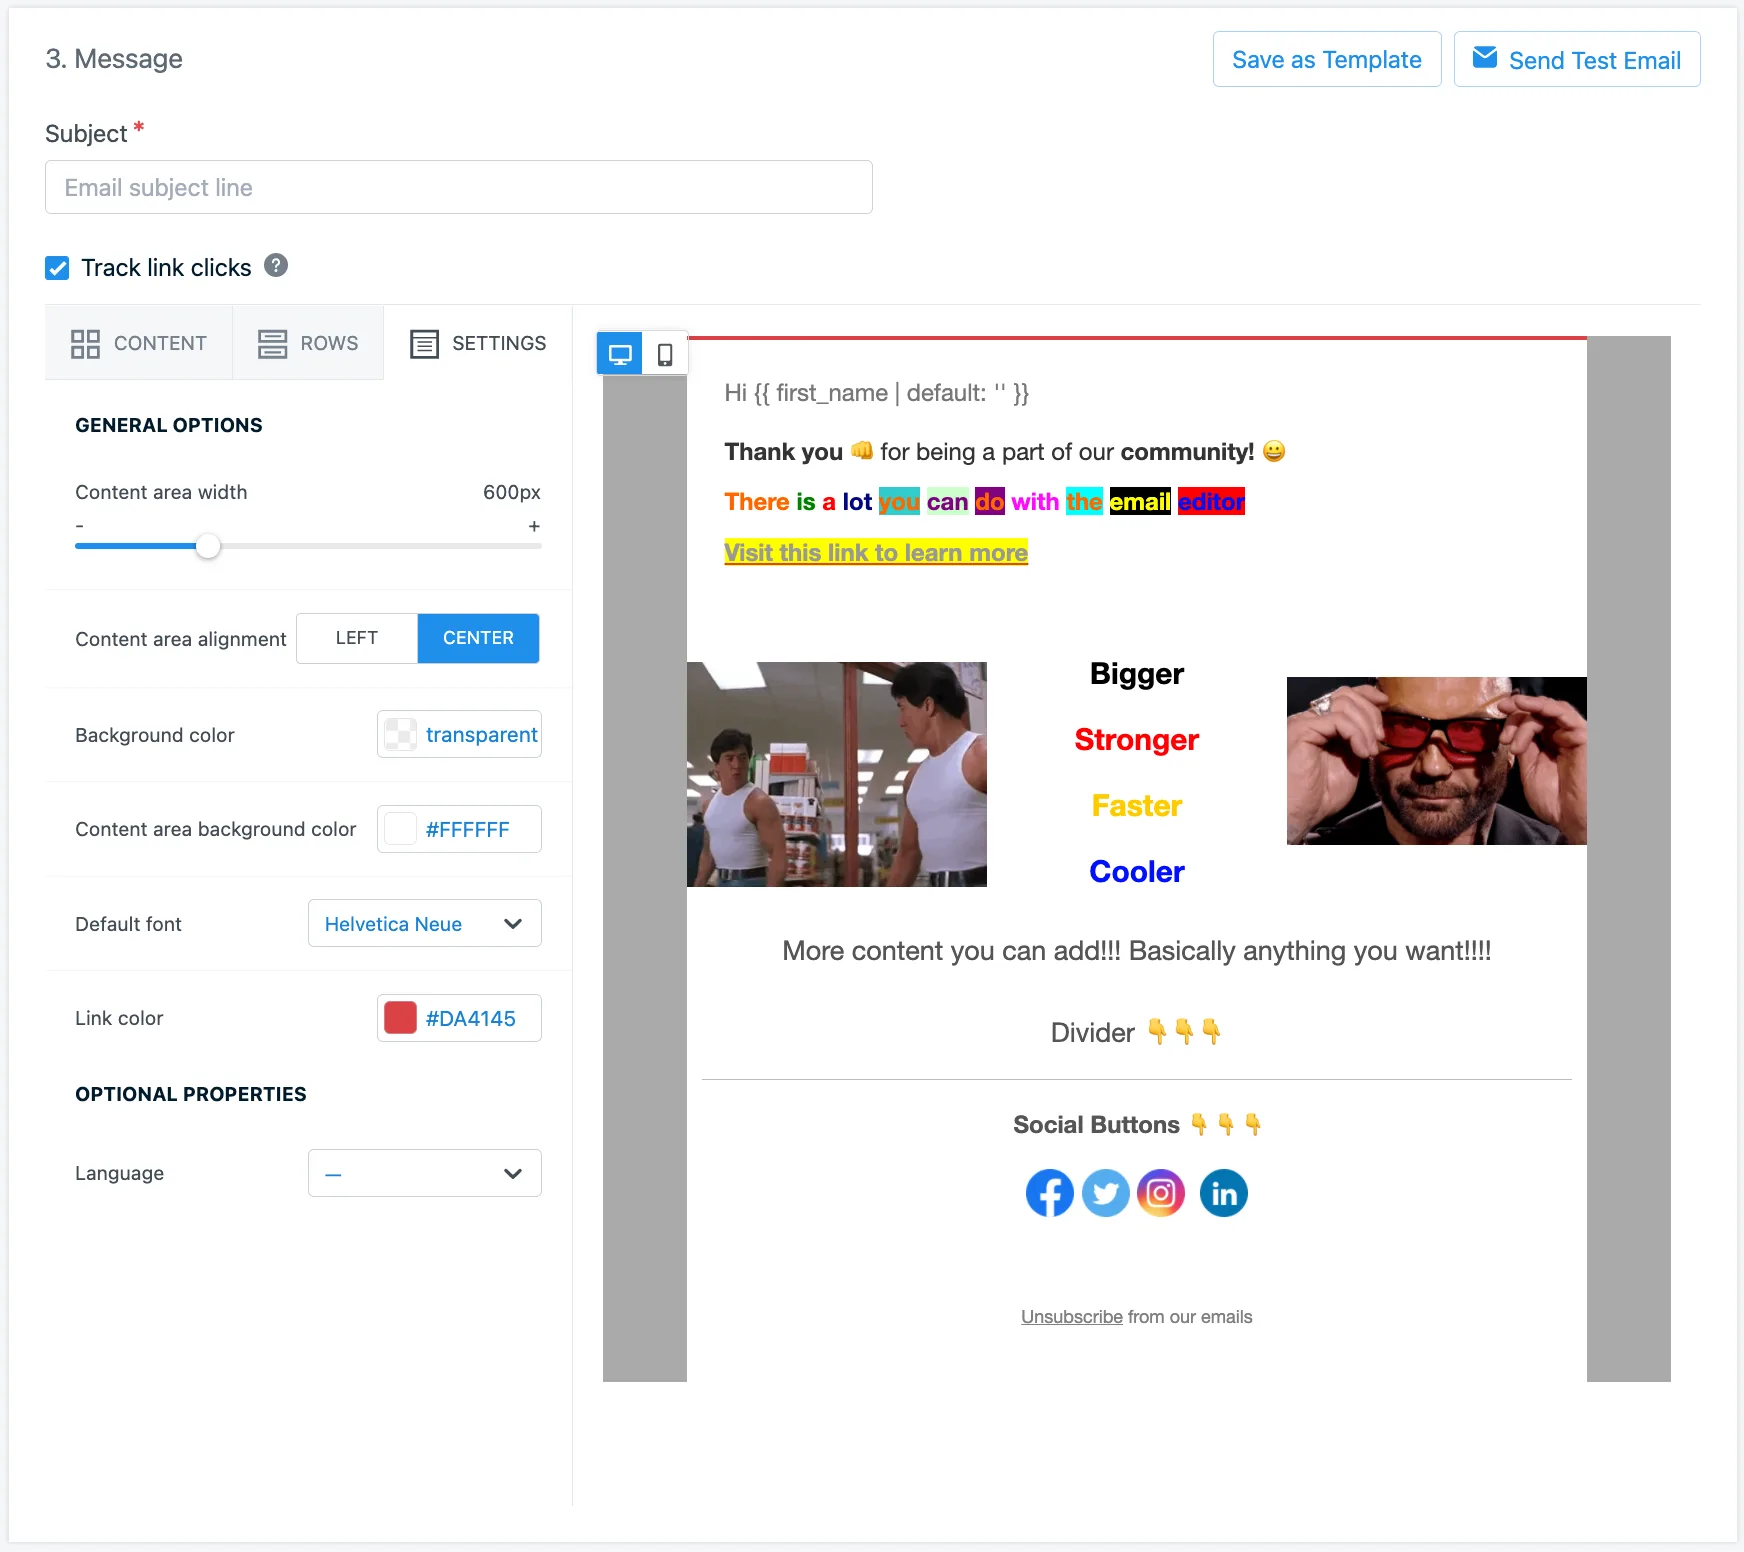Switch to mobile preview icon
Viewport: 1744px width, 1552px height.
pos(664,353)
